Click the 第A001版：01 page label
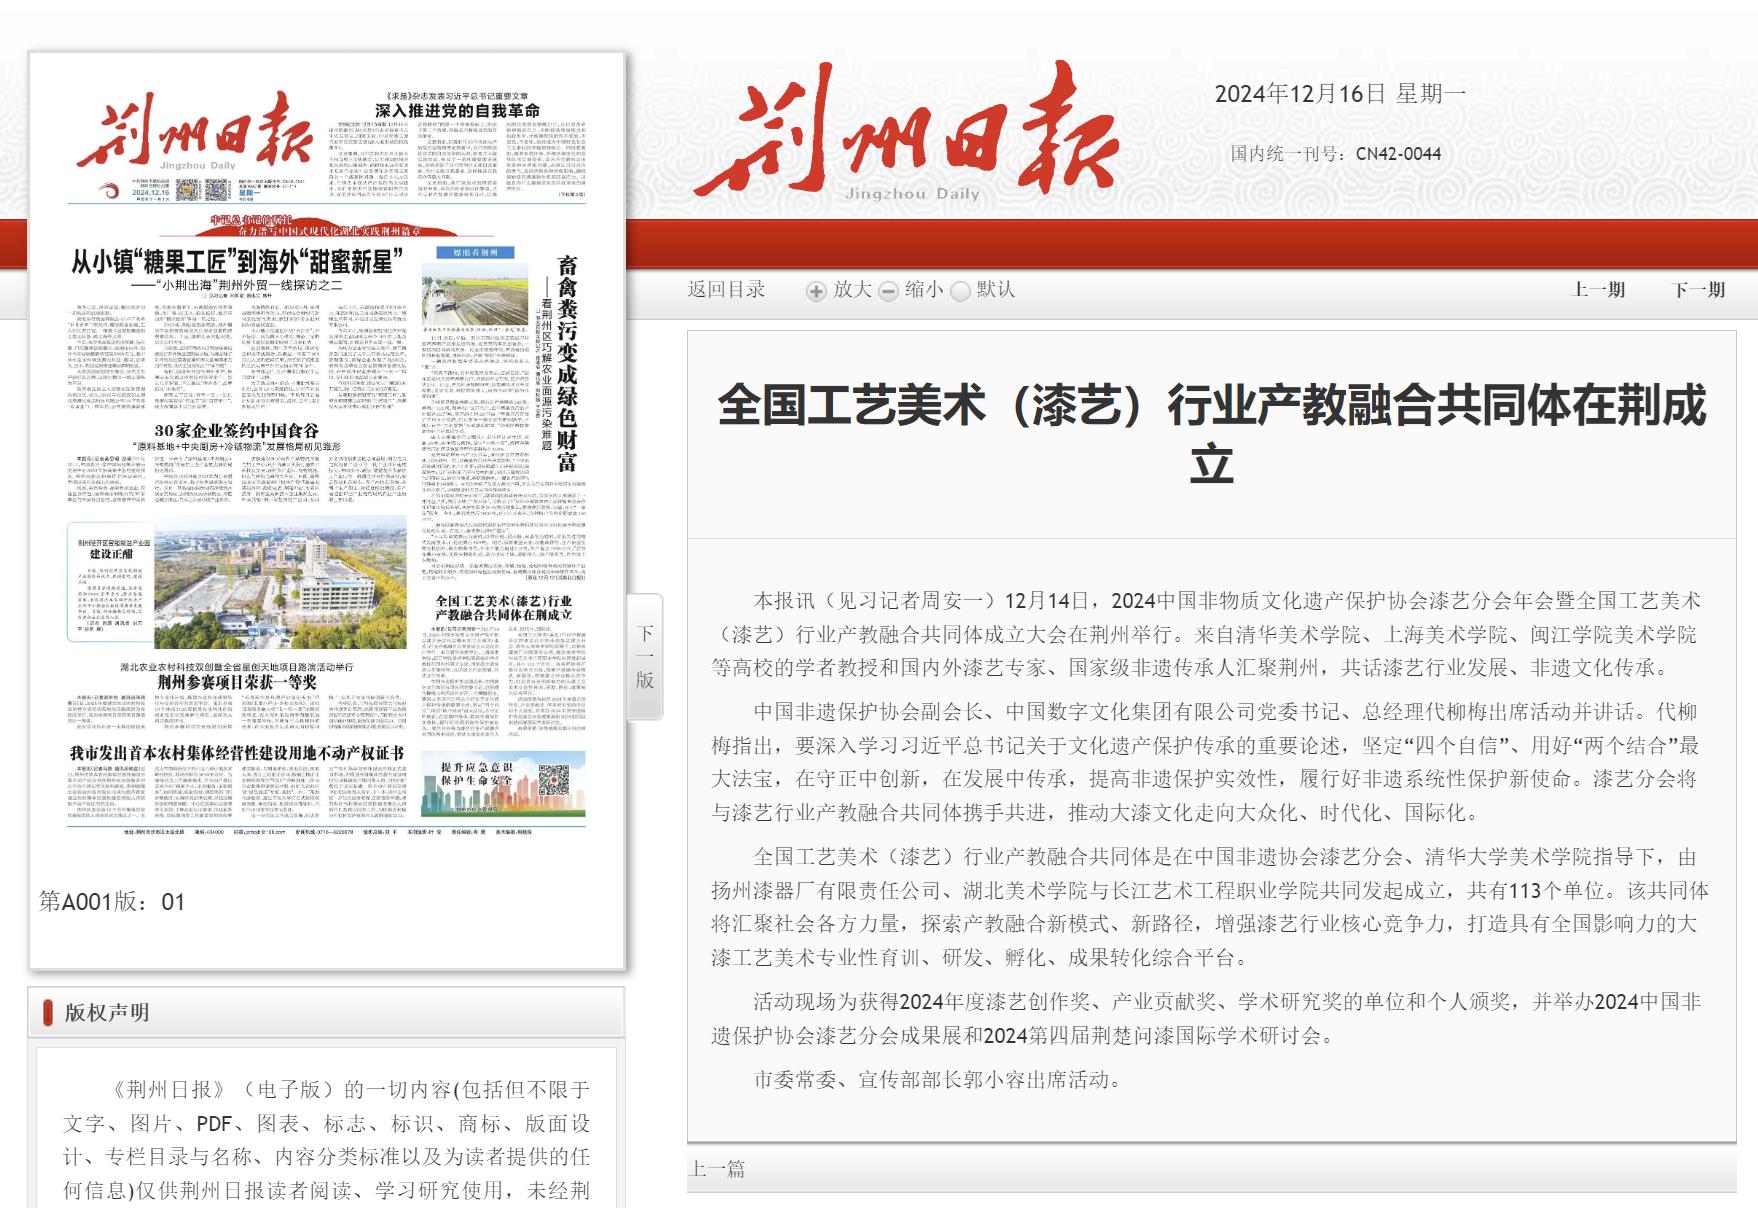Image resolution: width=1758 pixels, height=1208 pixels. click(112, 902)
